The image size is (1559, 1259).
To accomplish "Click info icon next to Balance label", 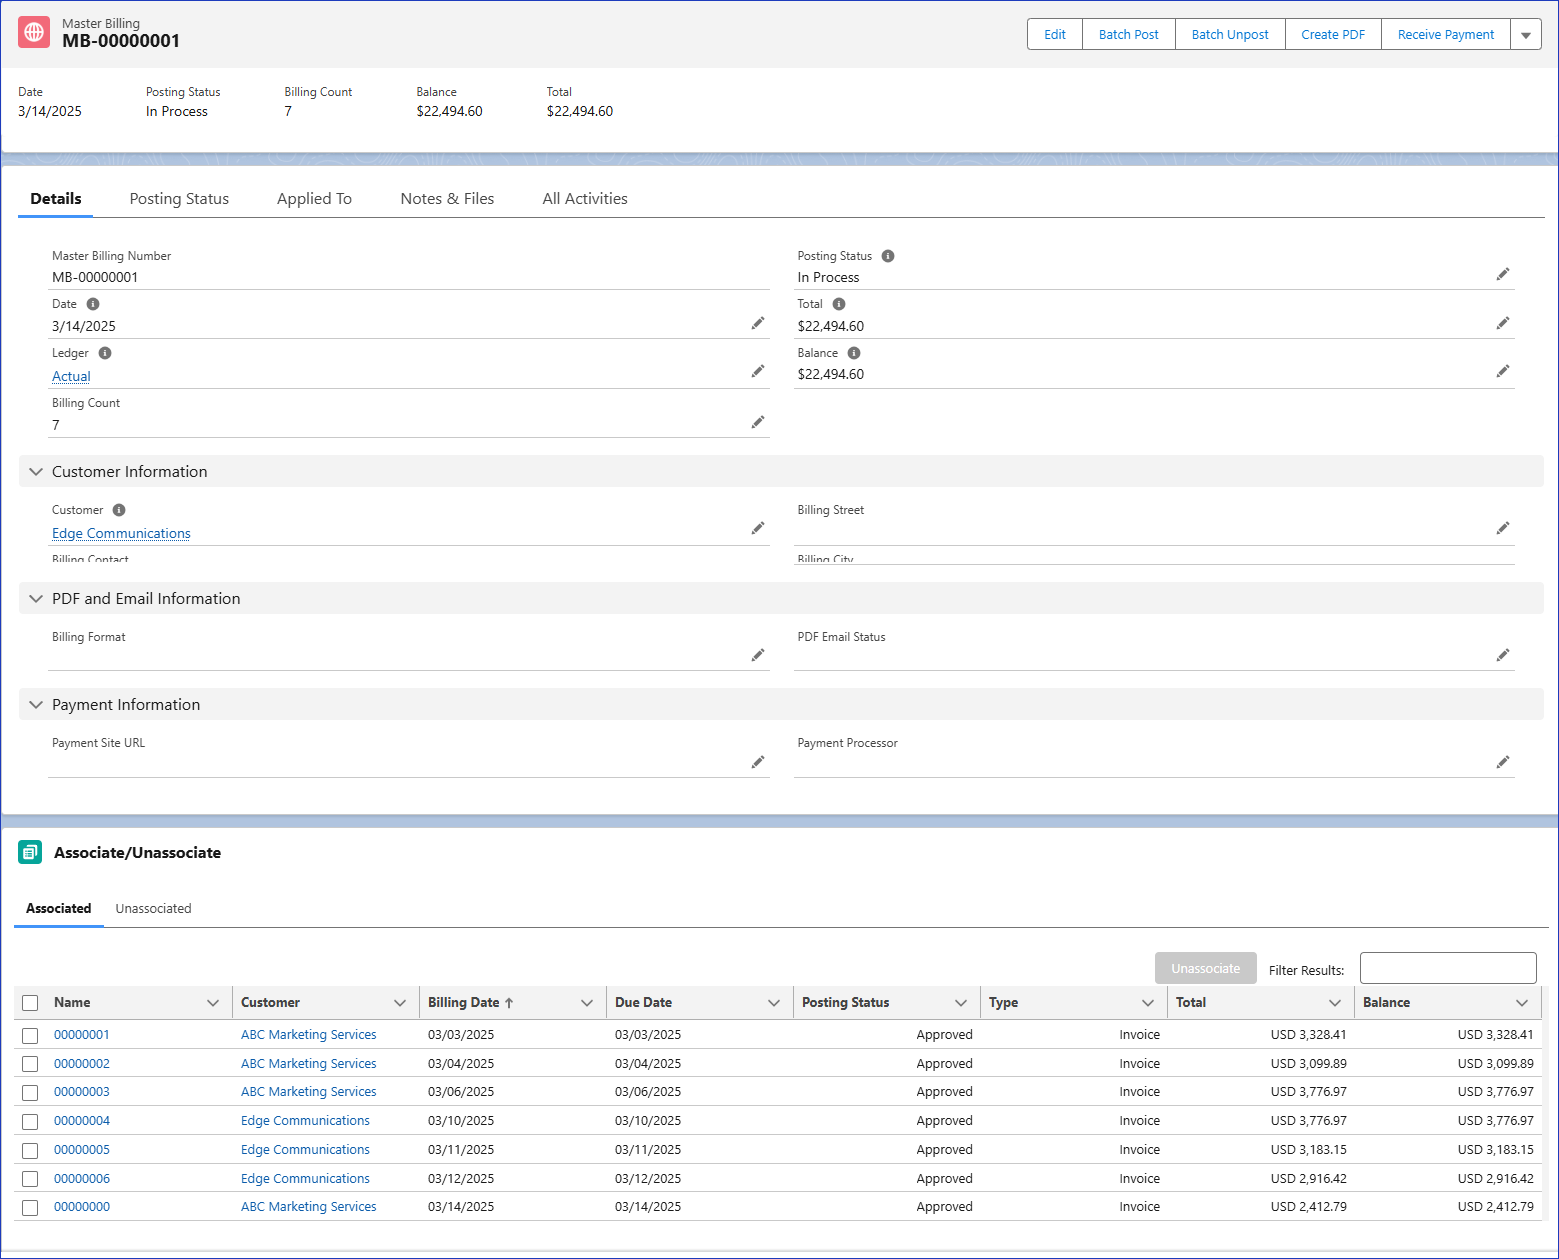I will coord(854,353).
